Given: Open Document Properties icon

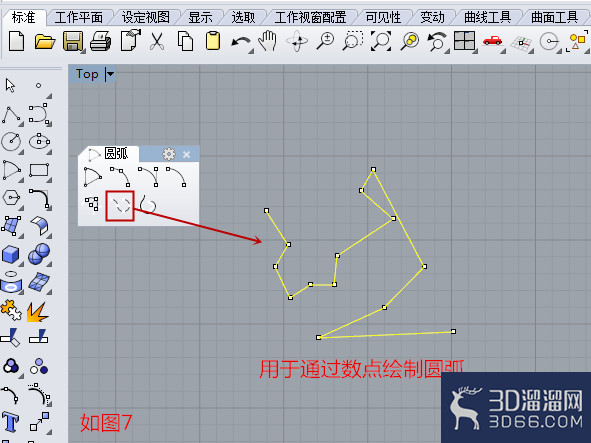Looking at the screenshot, I should (x=130, y=40).
